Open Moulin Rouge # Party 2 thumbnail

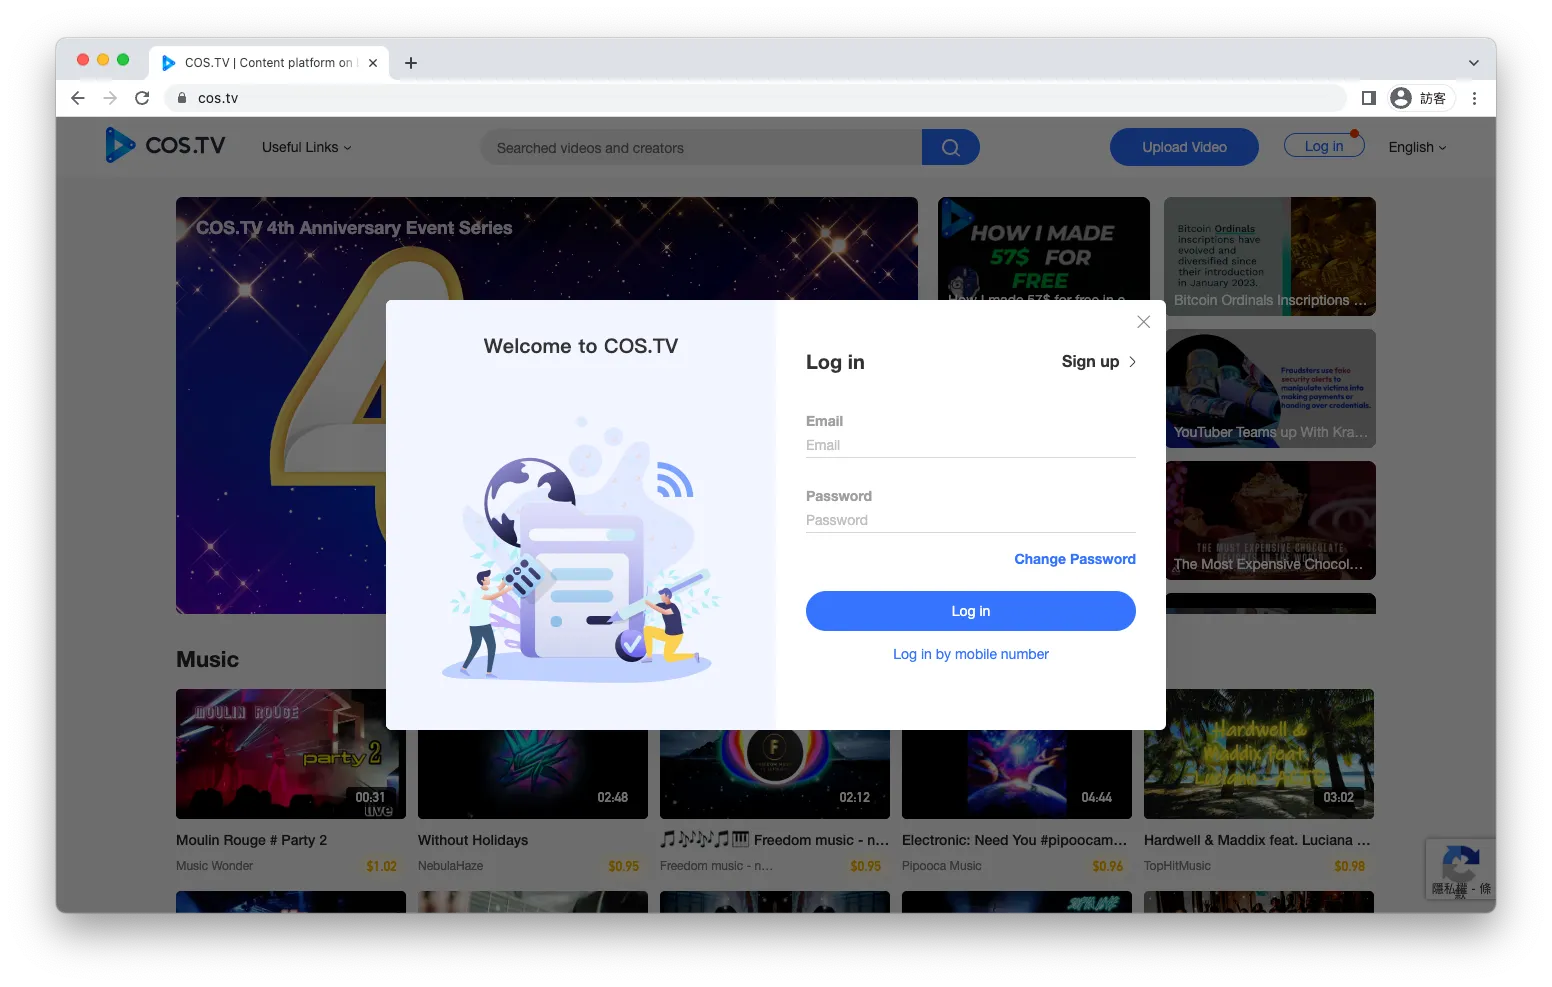[x=290, y=754]
